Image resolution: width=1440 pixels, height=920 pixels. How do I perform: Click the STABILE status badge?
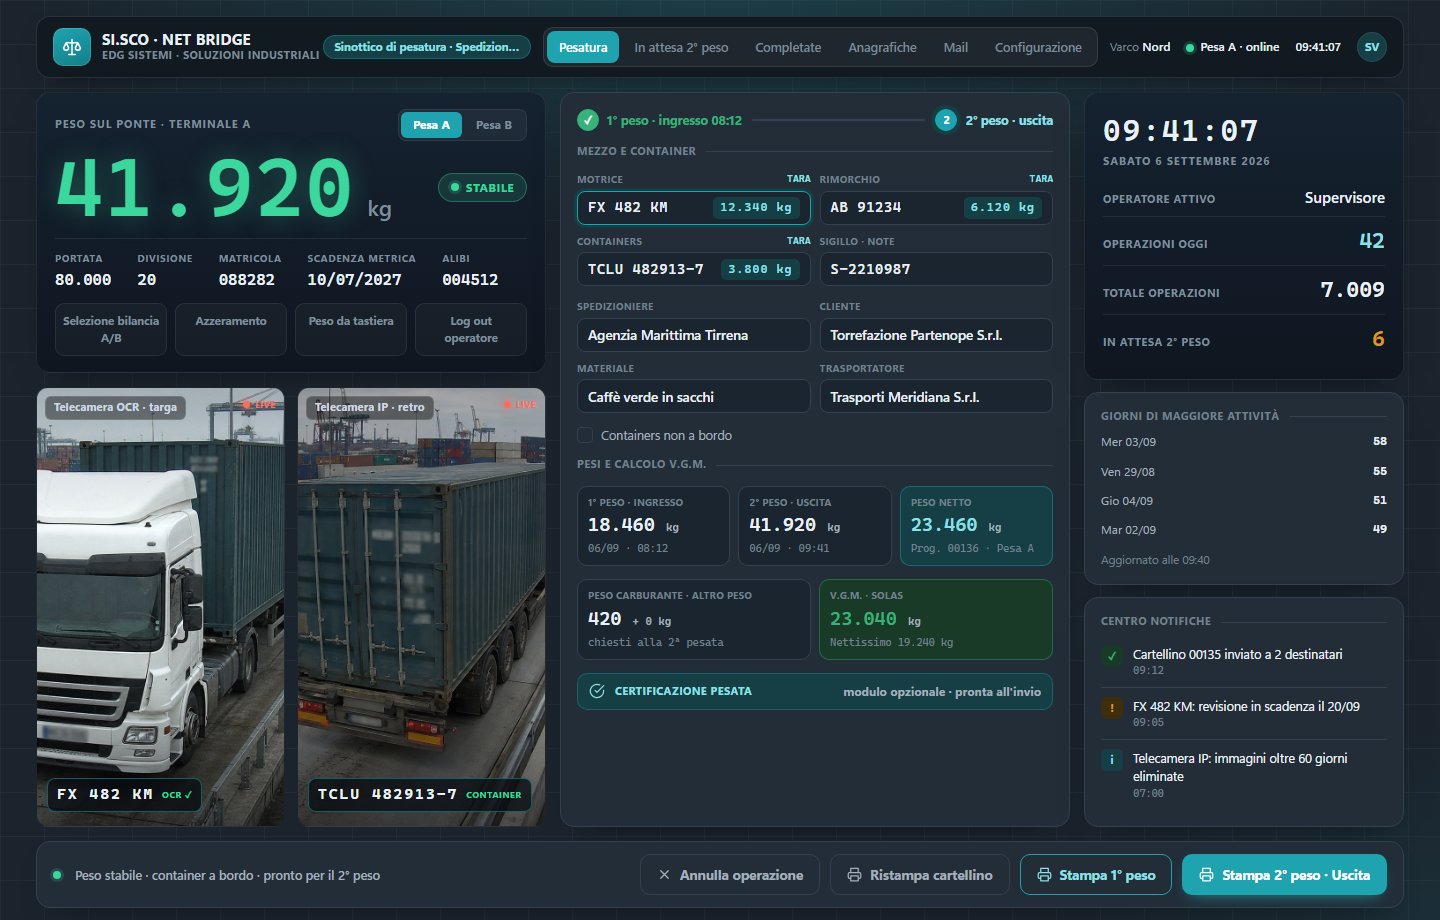pos(482,187)
